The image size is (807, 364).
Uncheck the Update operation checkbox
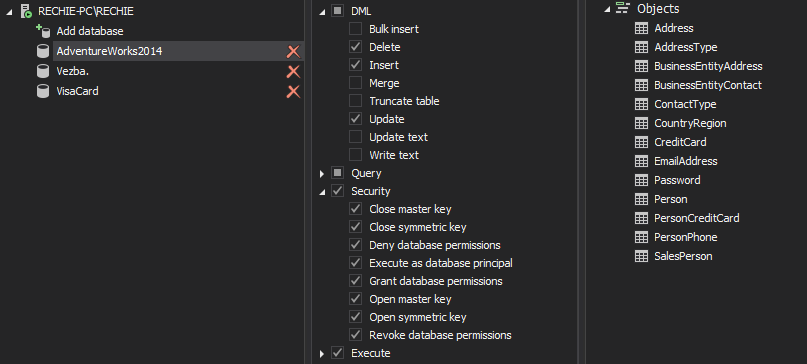click(356, 119)
